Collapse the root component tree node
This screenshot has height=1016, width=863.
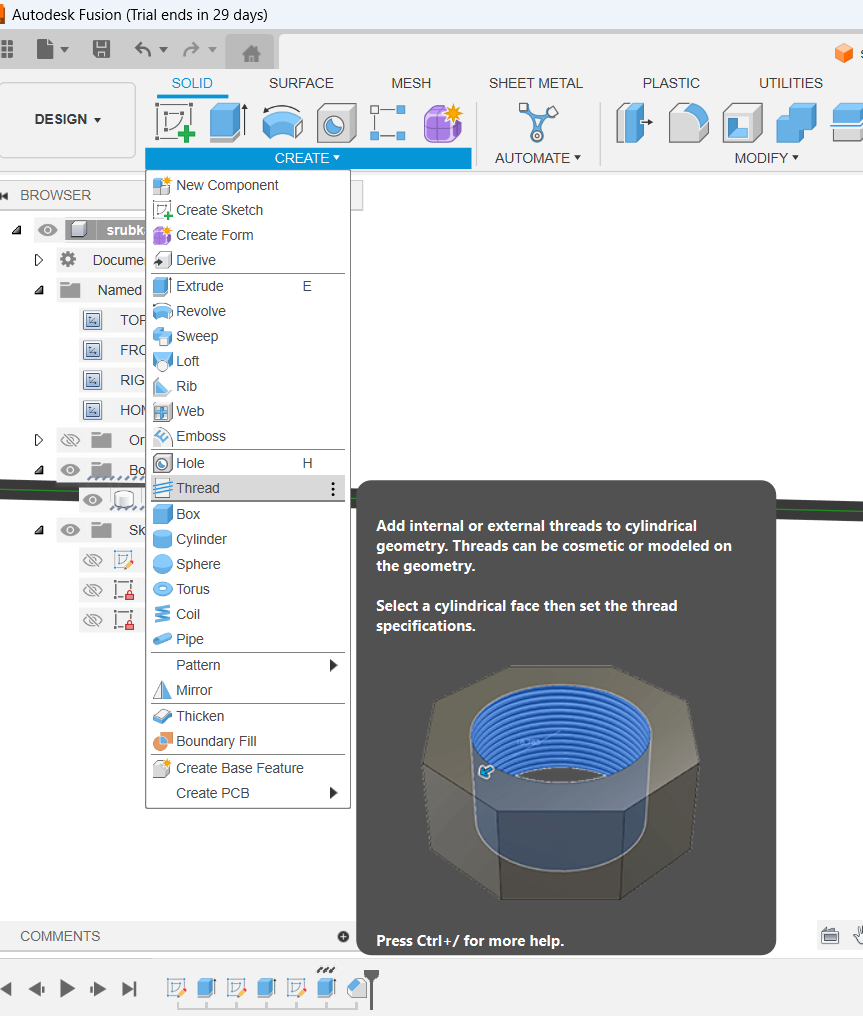click(x=17, y=230)
